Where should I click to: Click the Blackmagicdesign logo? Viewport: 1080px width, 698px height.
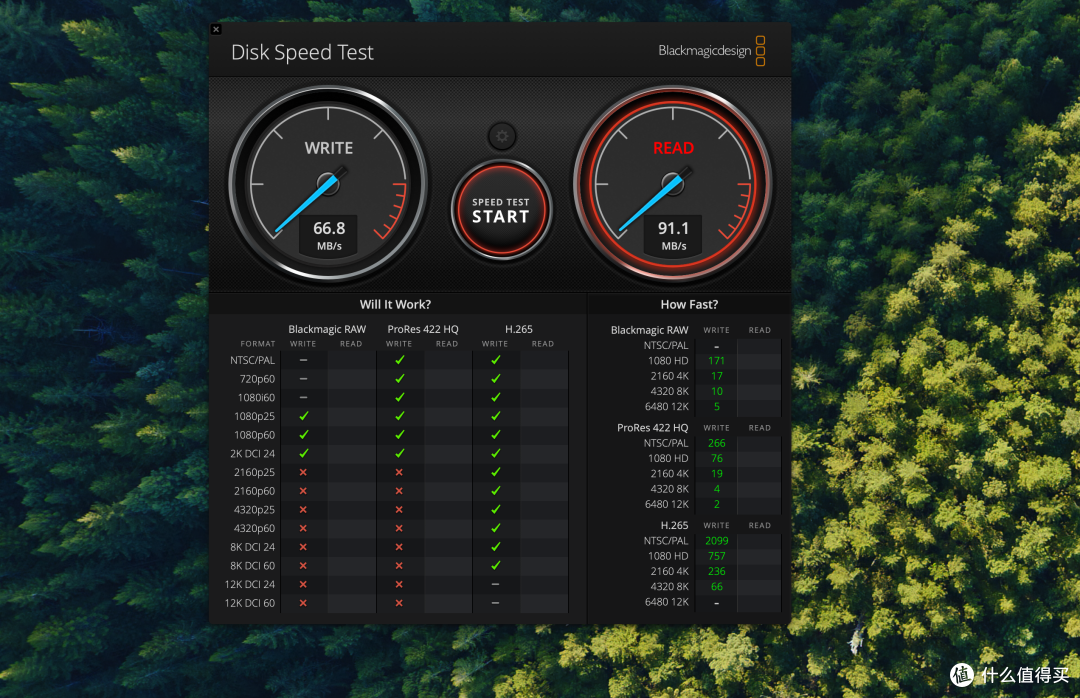712,51
